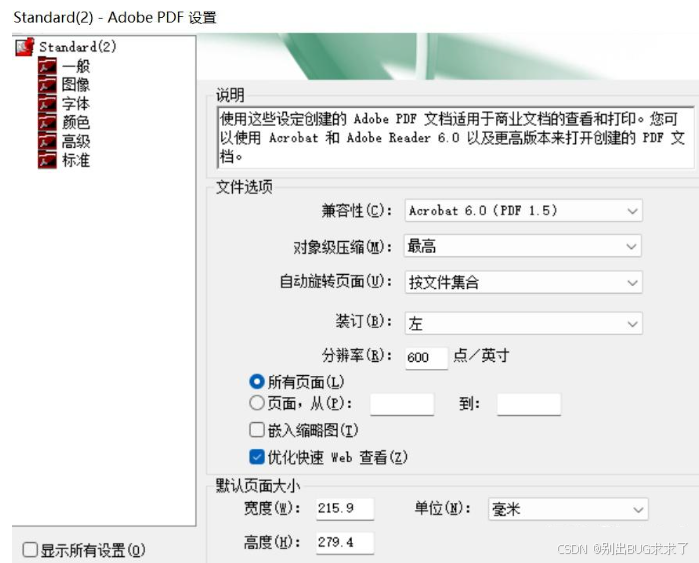Select the 页面，从(P) radio button
699x563 pixels.
point(257,403)
